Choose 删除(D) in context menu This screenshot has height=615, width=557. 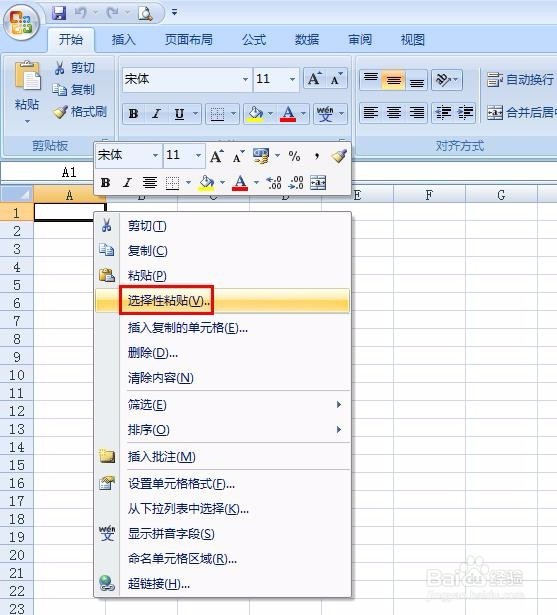tap(222, 353)
